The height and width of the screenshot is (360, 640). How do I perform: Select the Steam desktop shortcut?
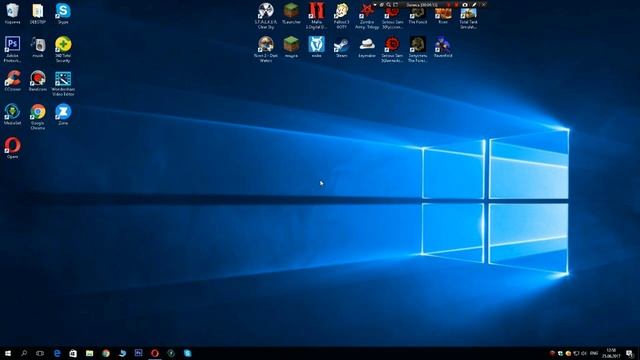pyautogui.click(x=342, y=47)
